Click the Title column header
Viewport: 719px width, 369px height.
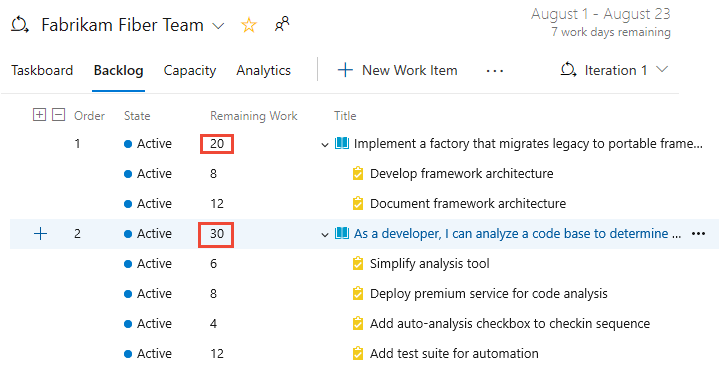[345, 116]
